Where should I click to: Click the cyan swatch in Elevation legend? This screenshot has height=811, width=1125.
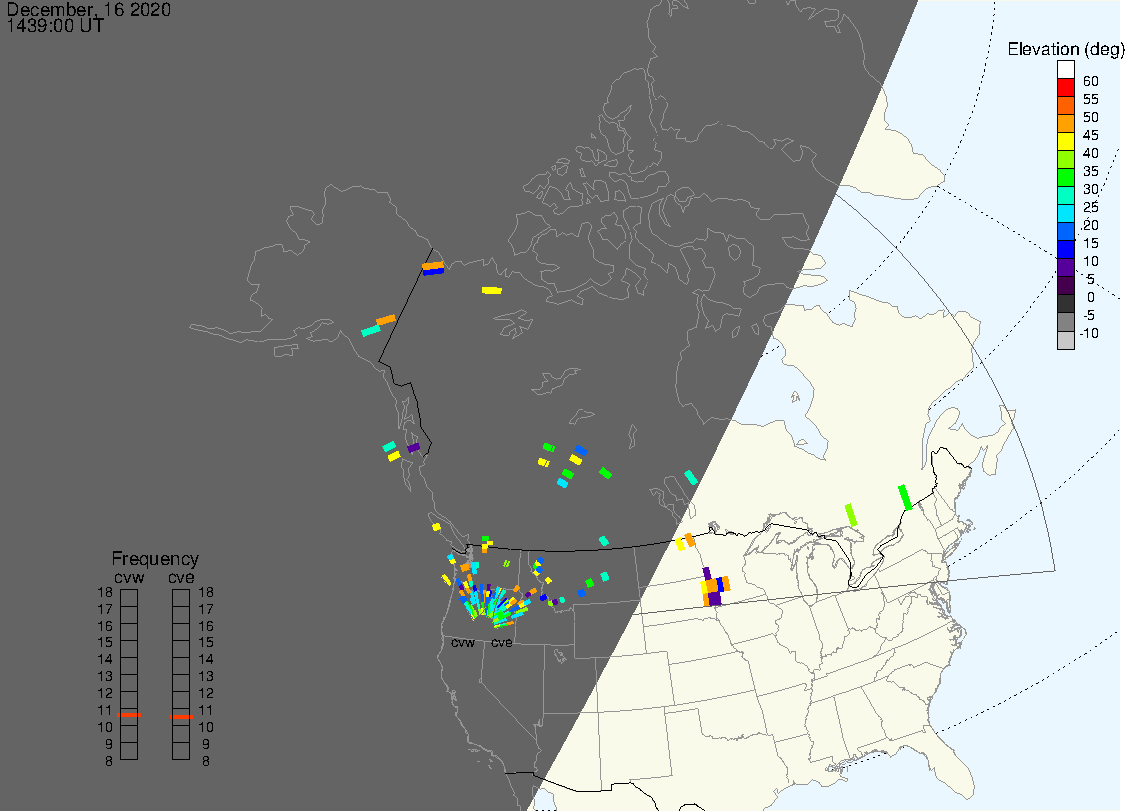coord(1065,213)
